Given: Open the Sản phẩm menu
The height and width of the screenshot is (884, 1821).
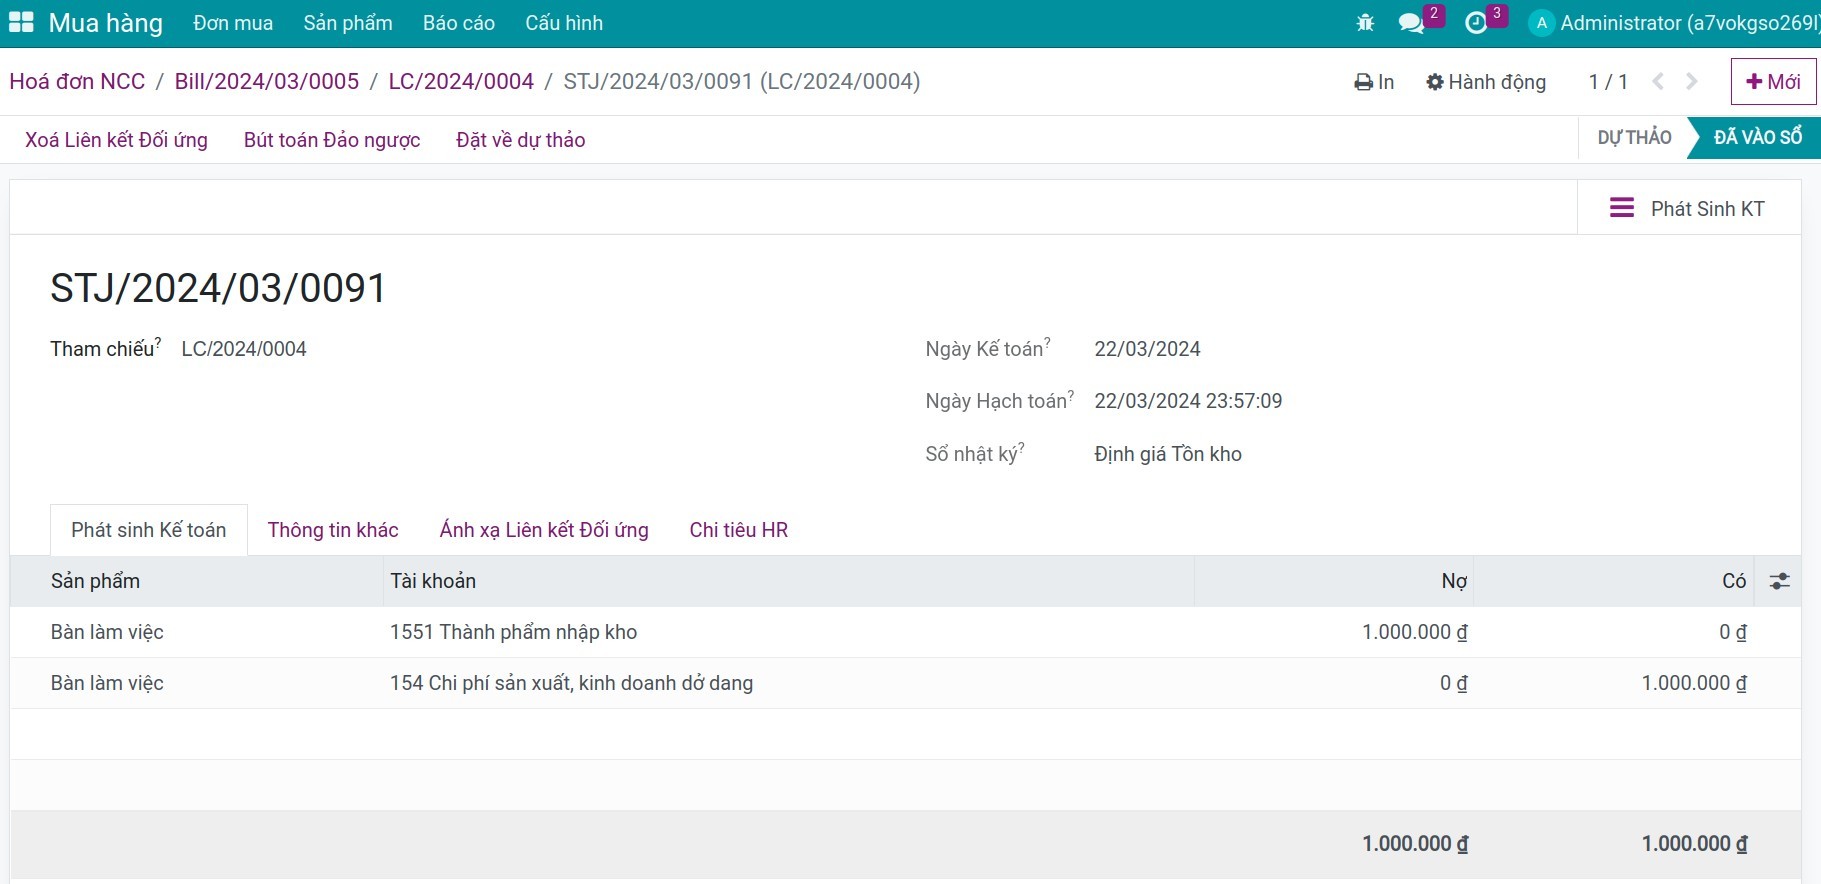Looking at the screenshot, I should (348, 23).
